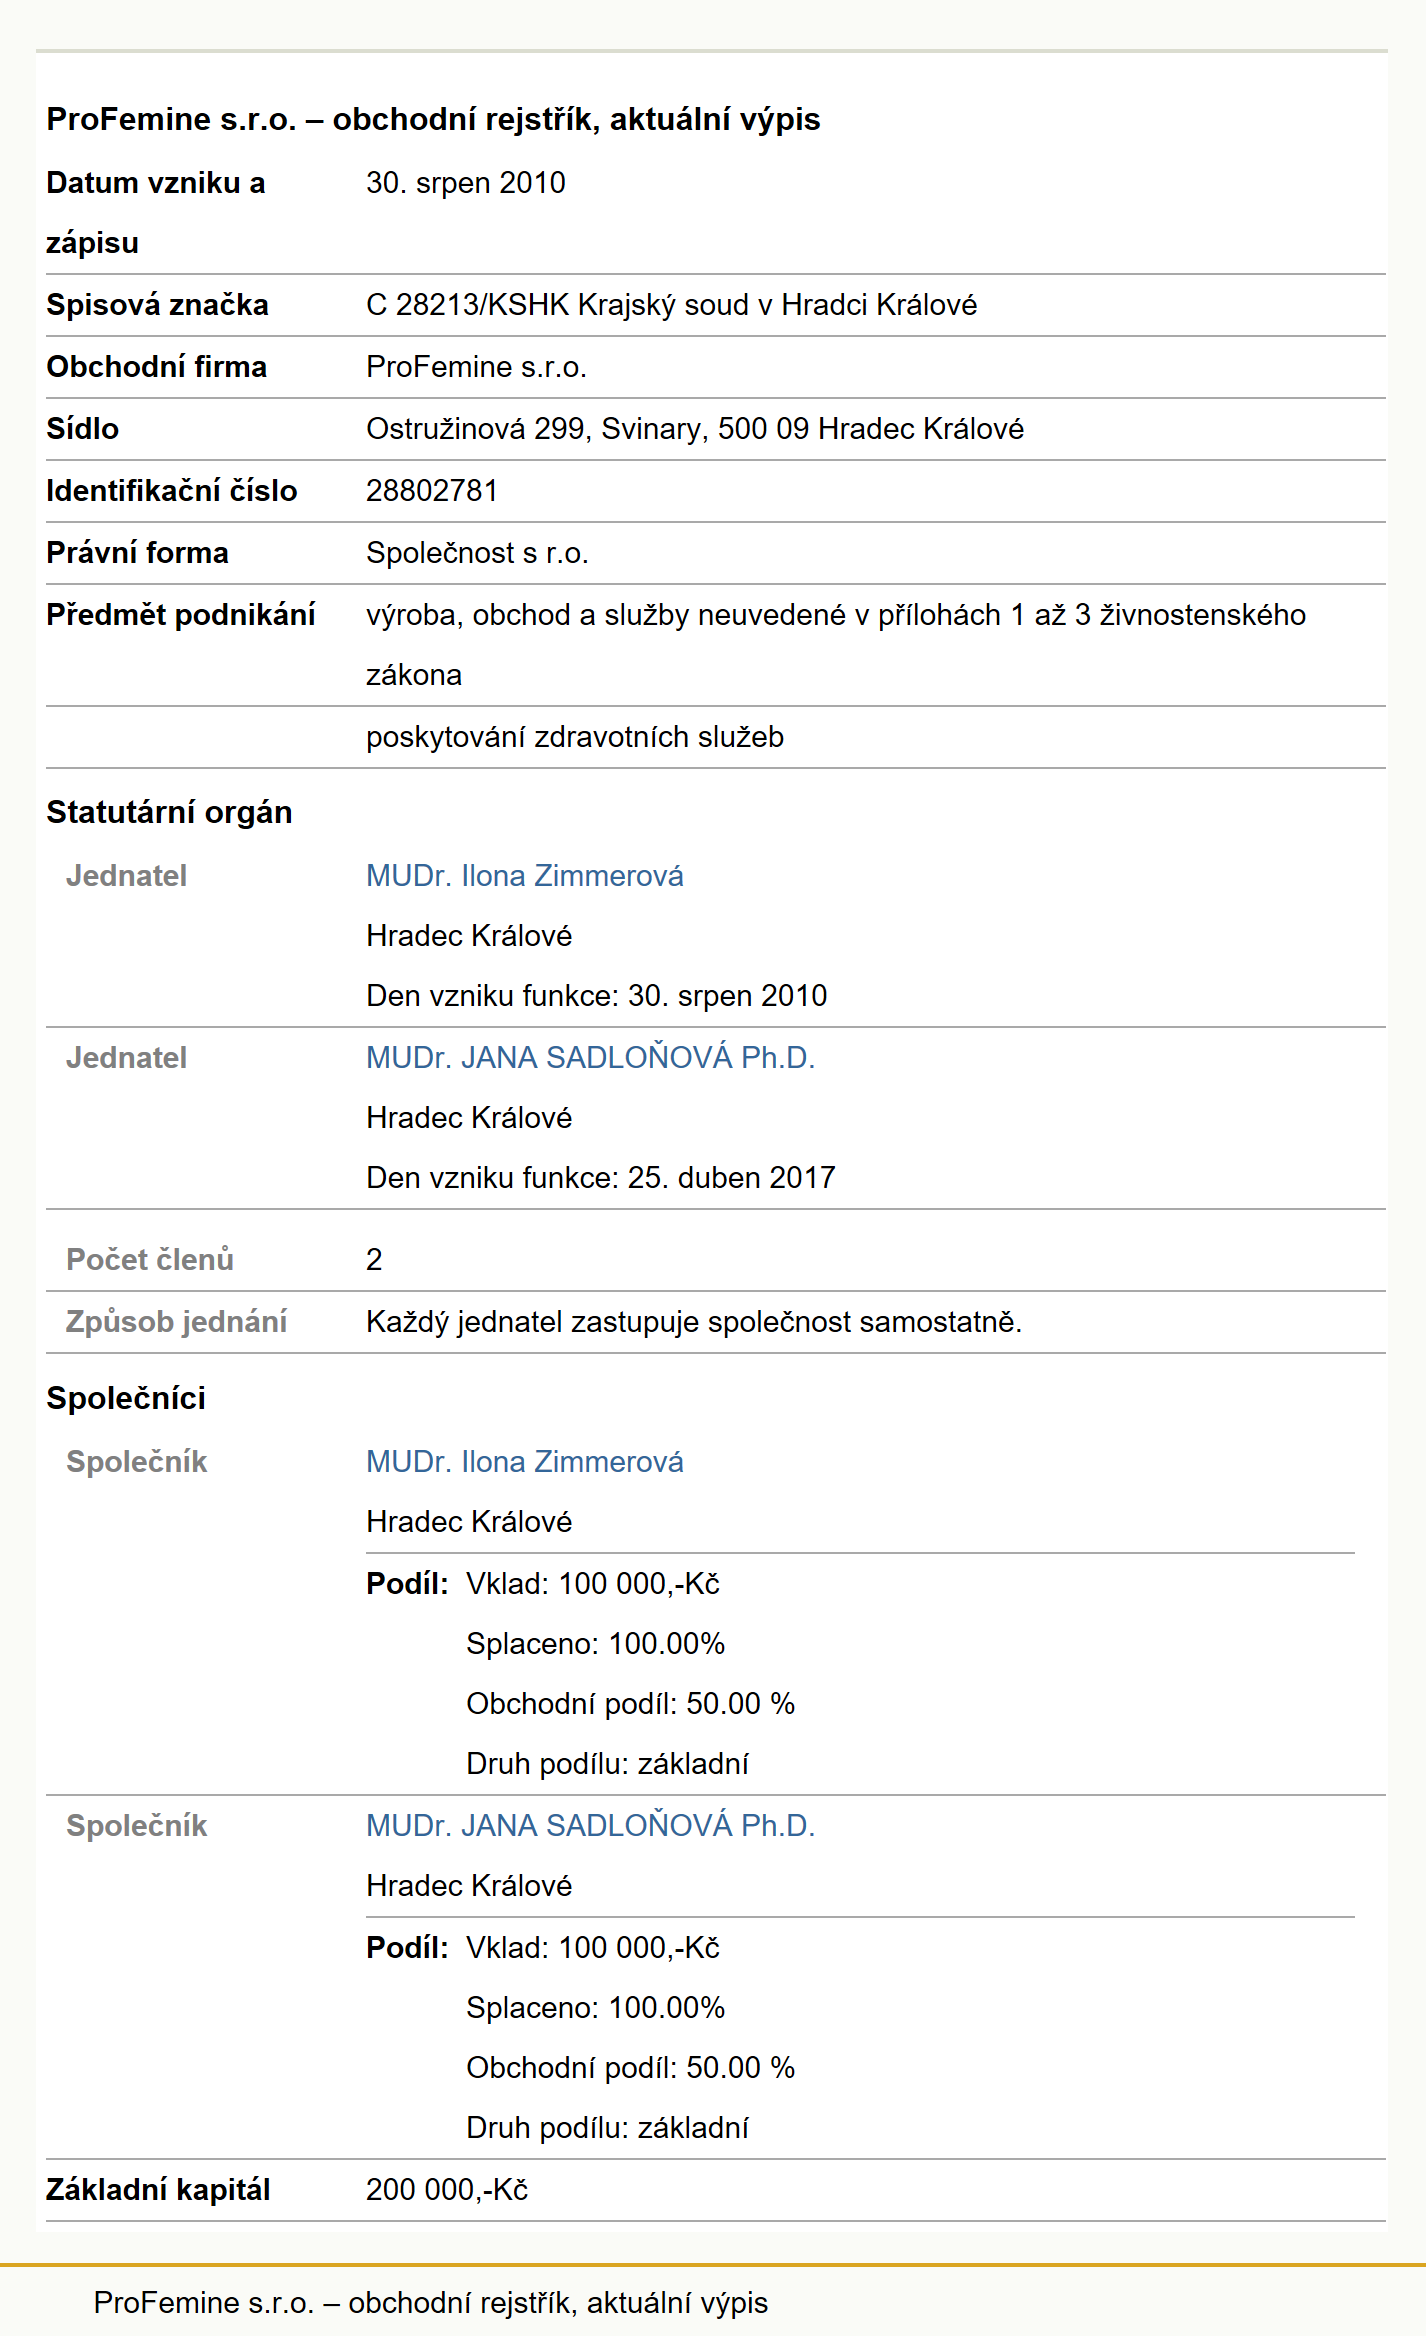Click the Společníci section heading

pos(126,1398)
